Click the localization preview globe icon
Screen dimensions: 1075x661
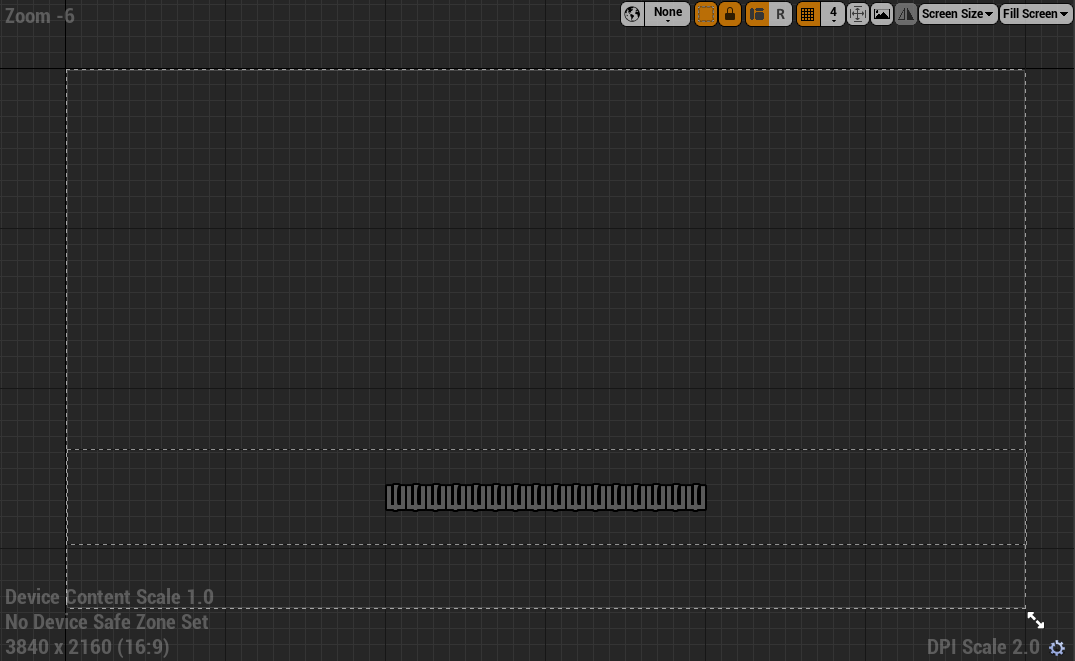(x=632, y=14)
